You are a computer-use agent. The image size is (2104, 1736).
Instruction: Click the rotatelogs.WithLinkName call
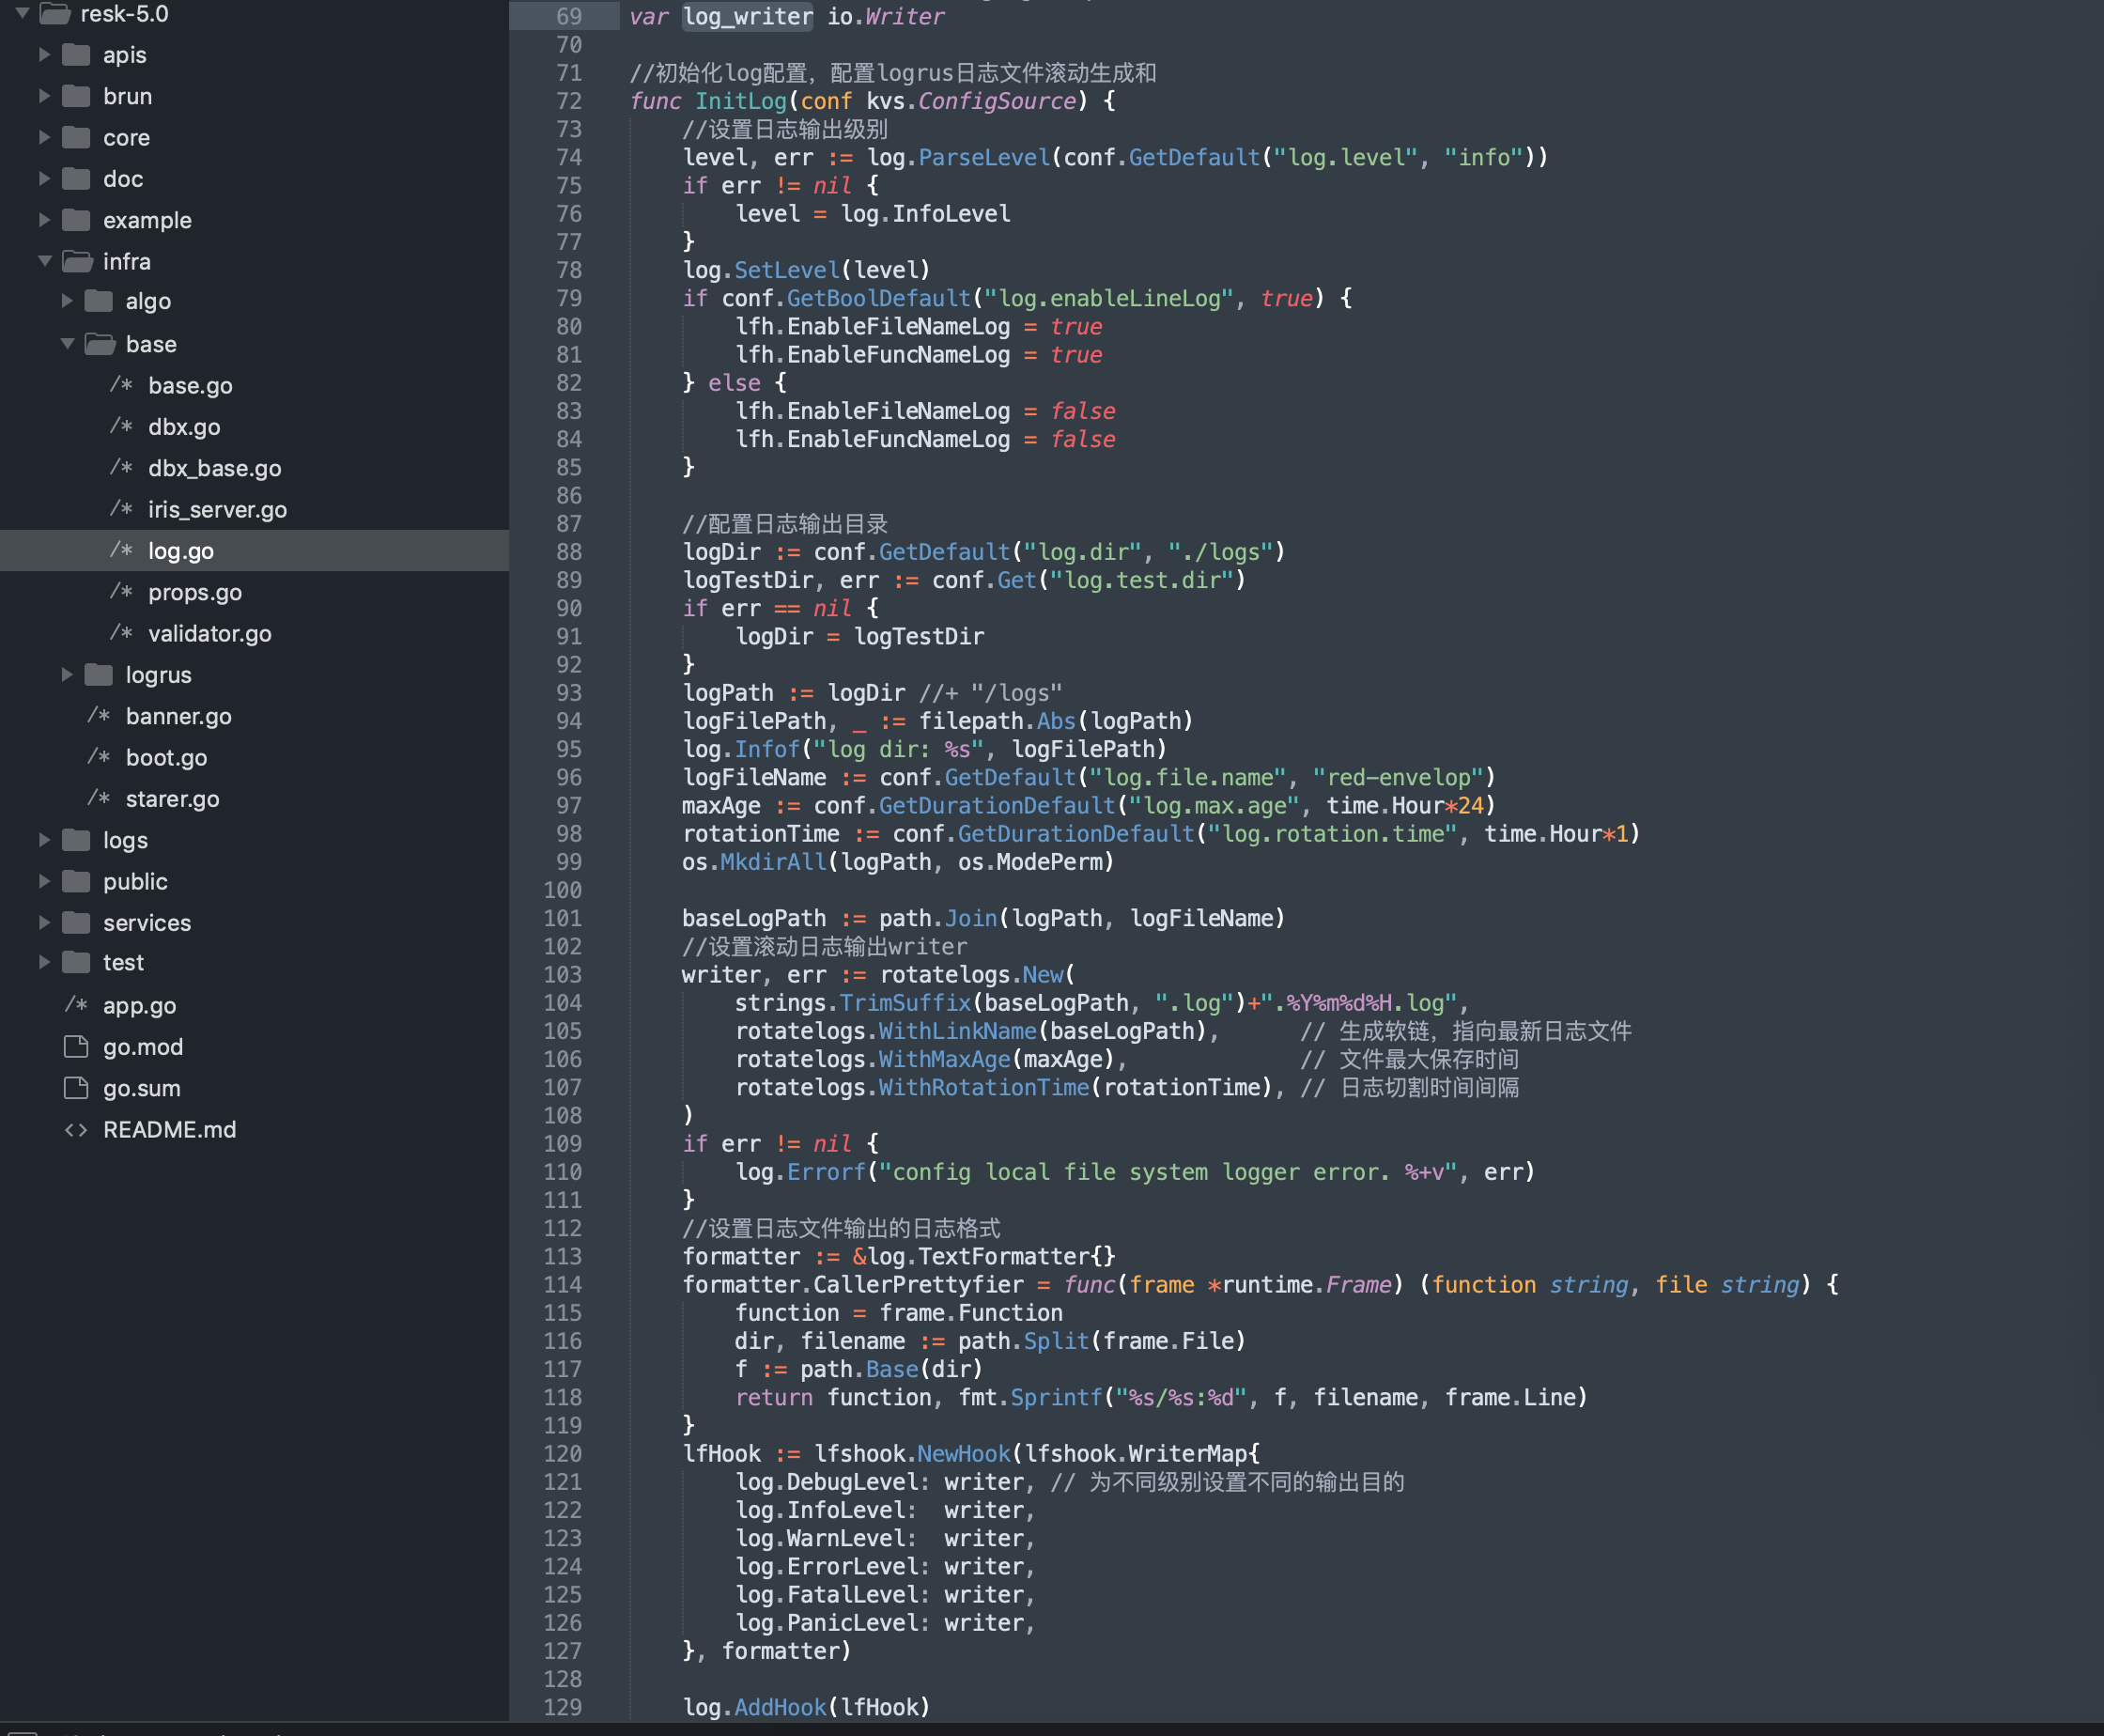click(886, 1031)
